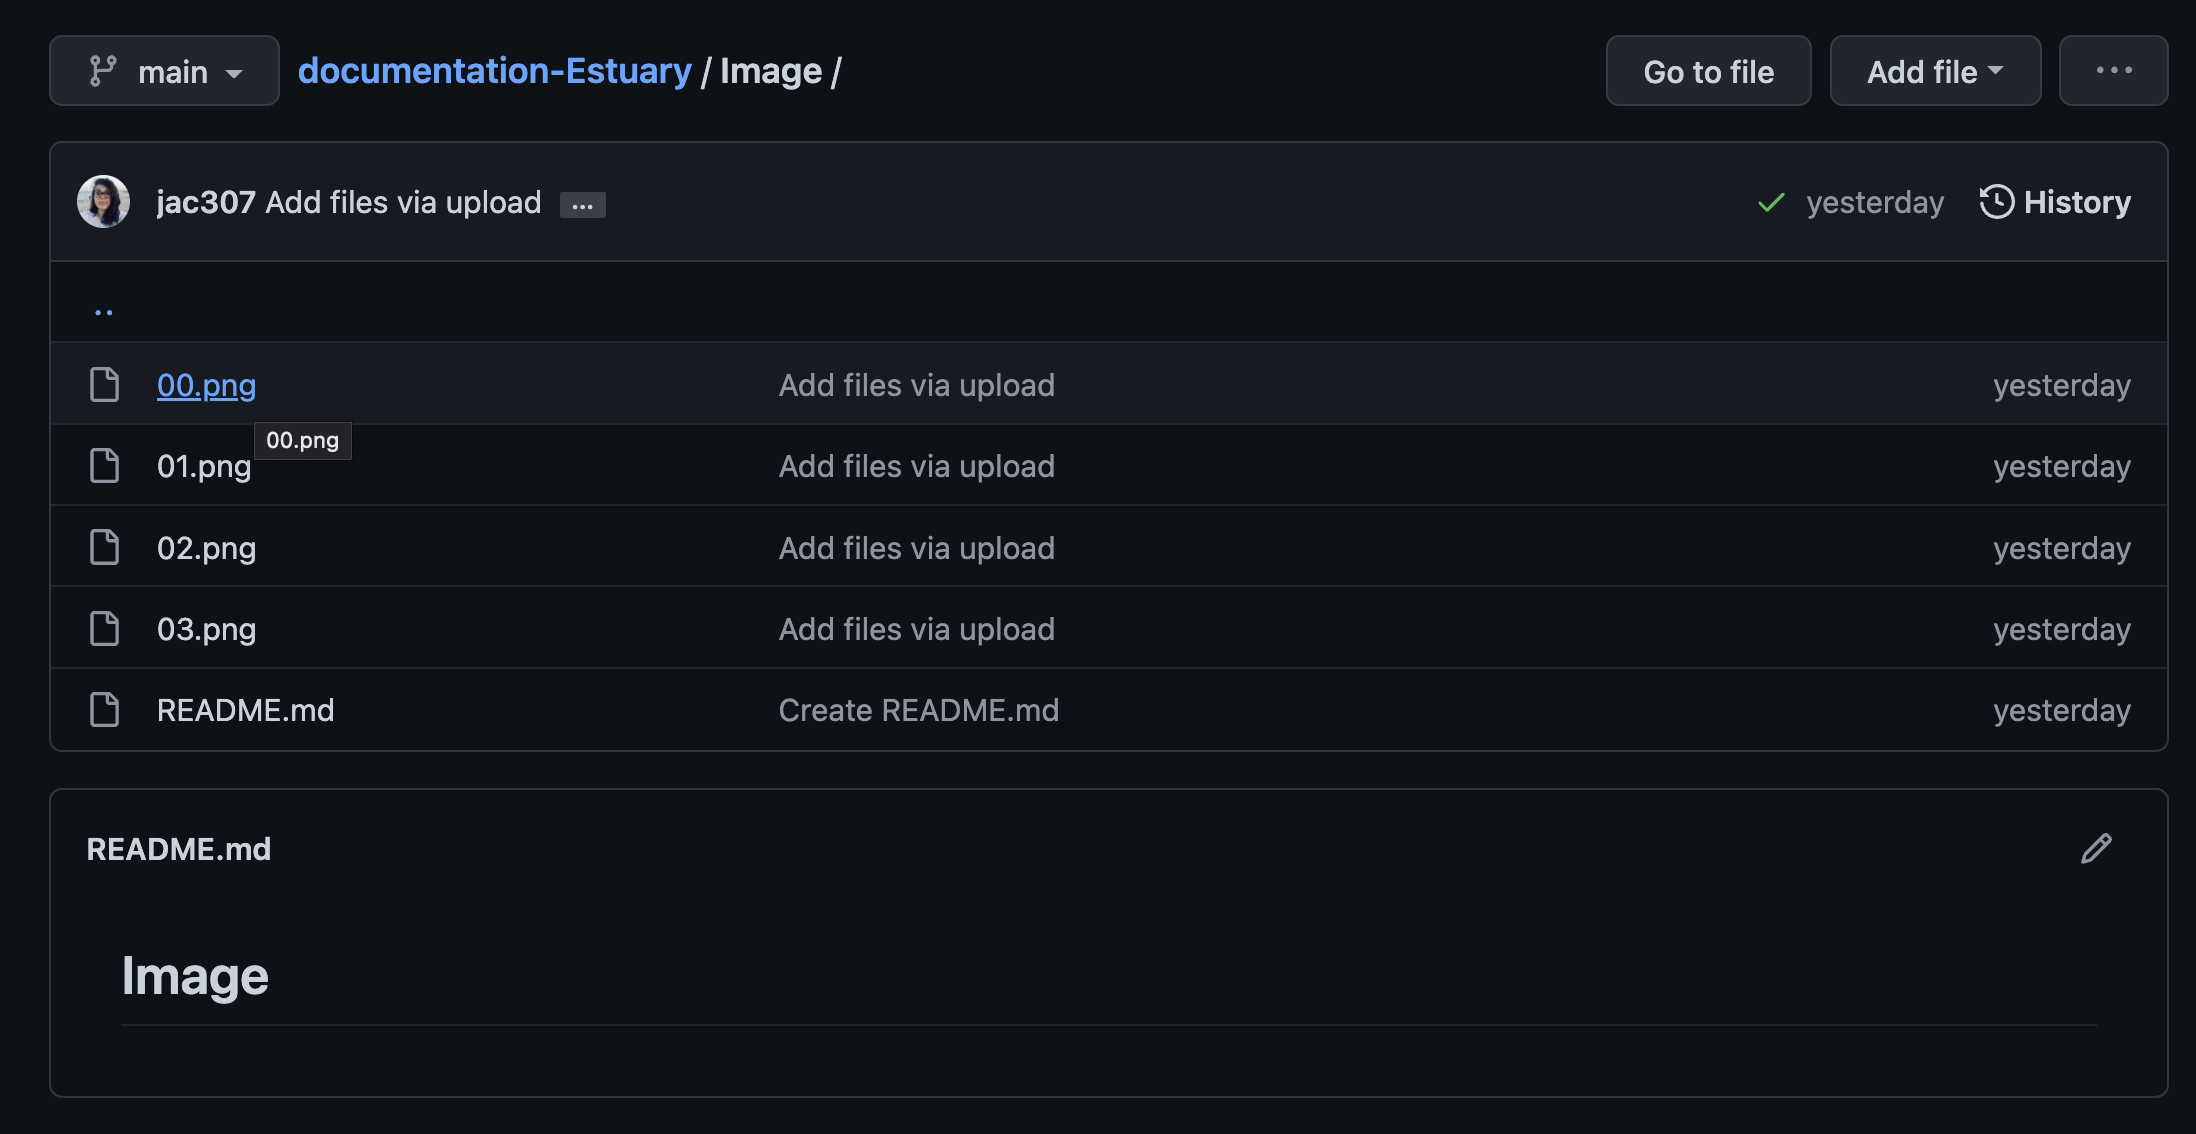The height and width of the screenshot is (1134, 2196).
Task: Click the file icon beside README.md row
Action: 104,710
